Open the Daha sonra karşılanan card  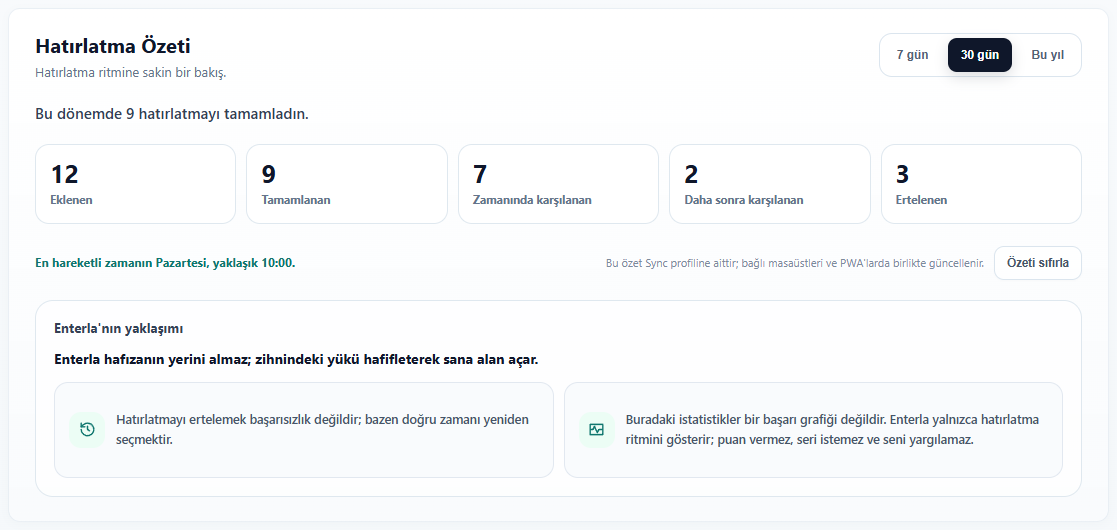(x=770, y=184)
